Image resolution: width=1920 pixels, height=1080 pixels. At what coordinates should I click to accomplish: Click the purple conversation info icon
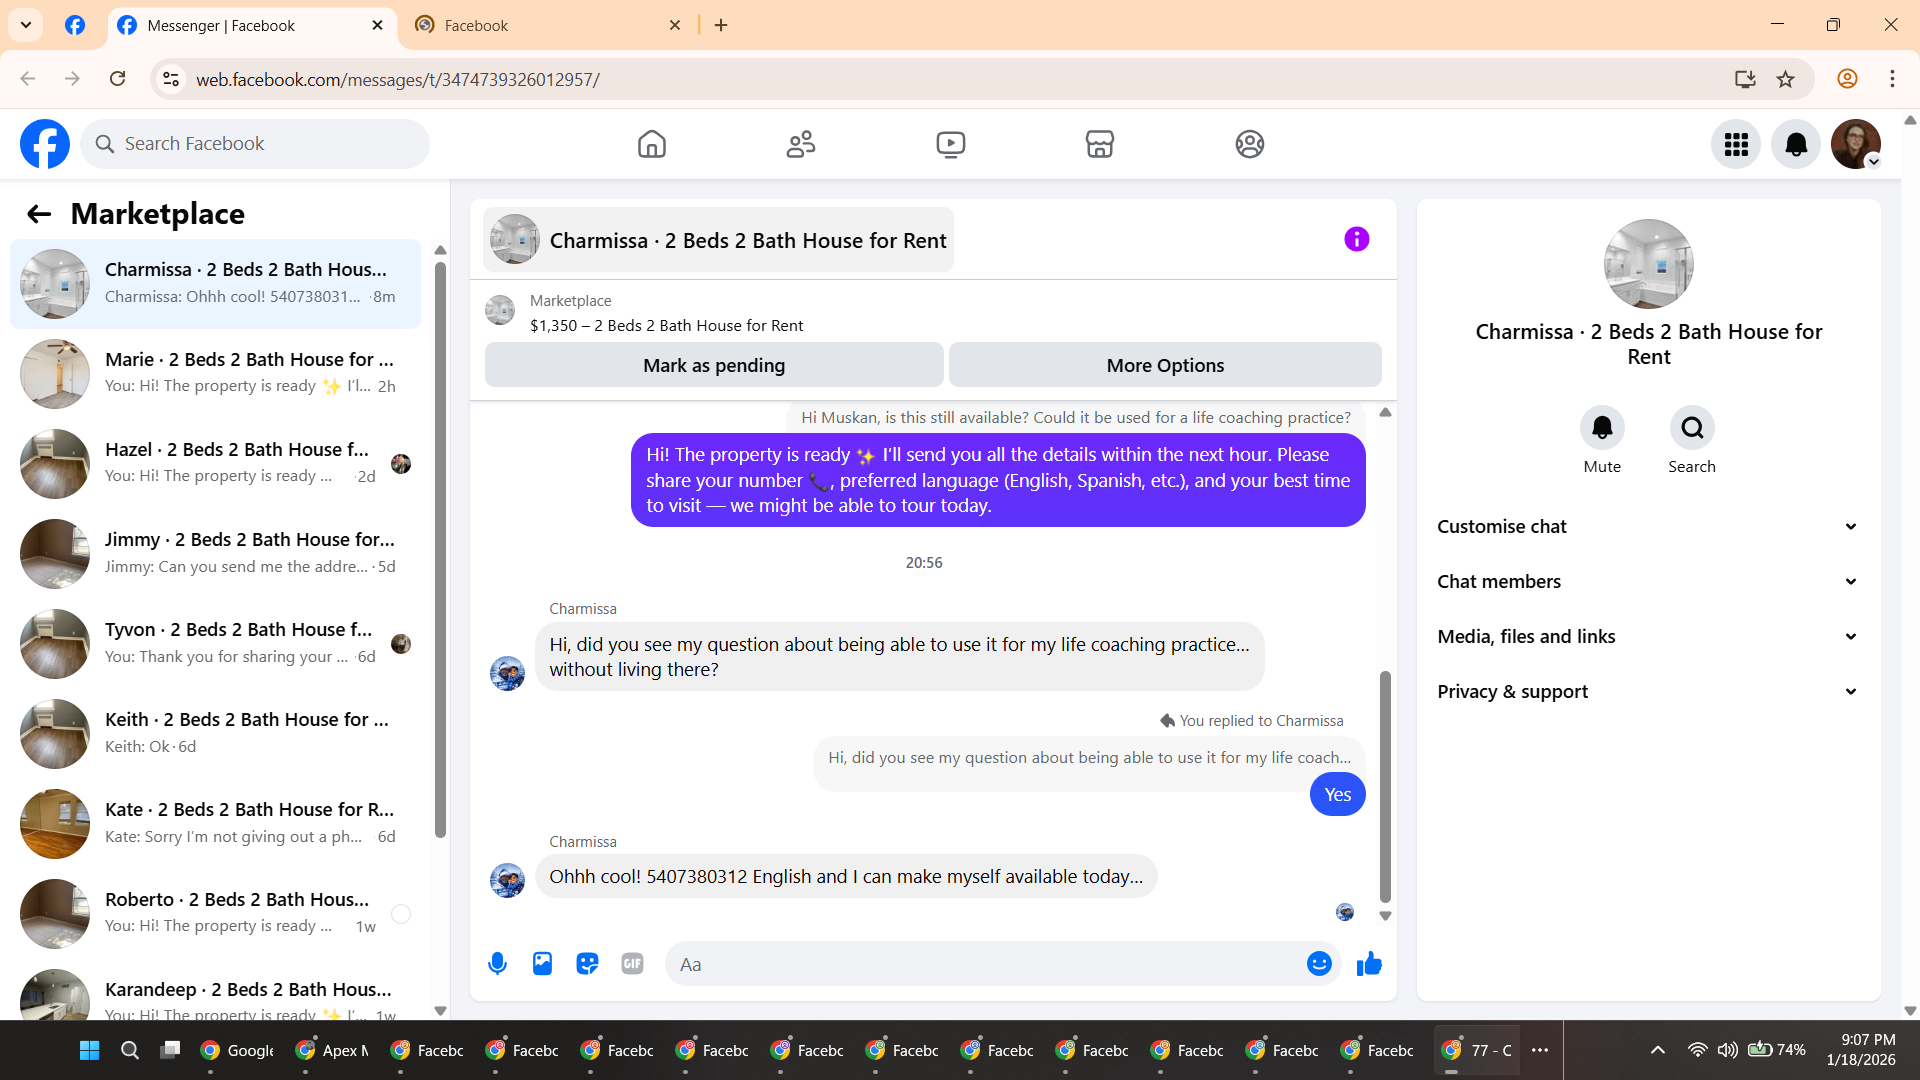(1356, 240)
